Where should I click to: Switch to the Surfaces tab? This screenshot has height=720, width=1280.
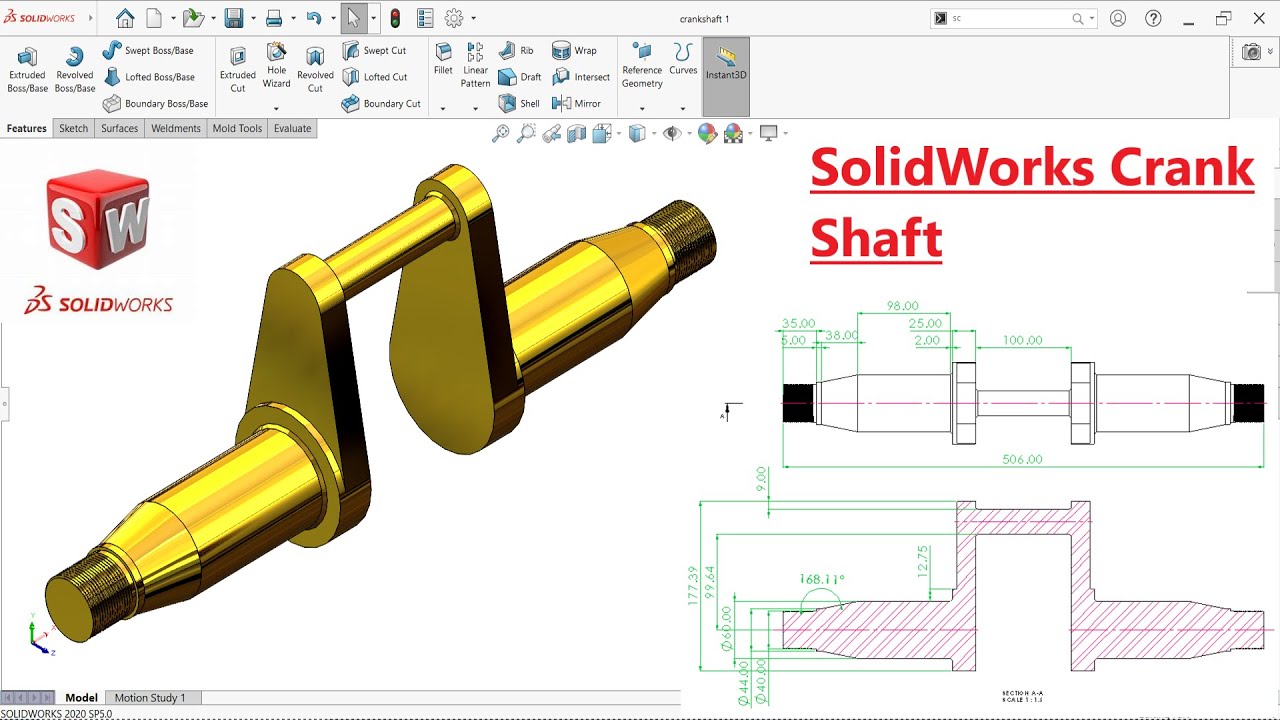coord(119,128)
